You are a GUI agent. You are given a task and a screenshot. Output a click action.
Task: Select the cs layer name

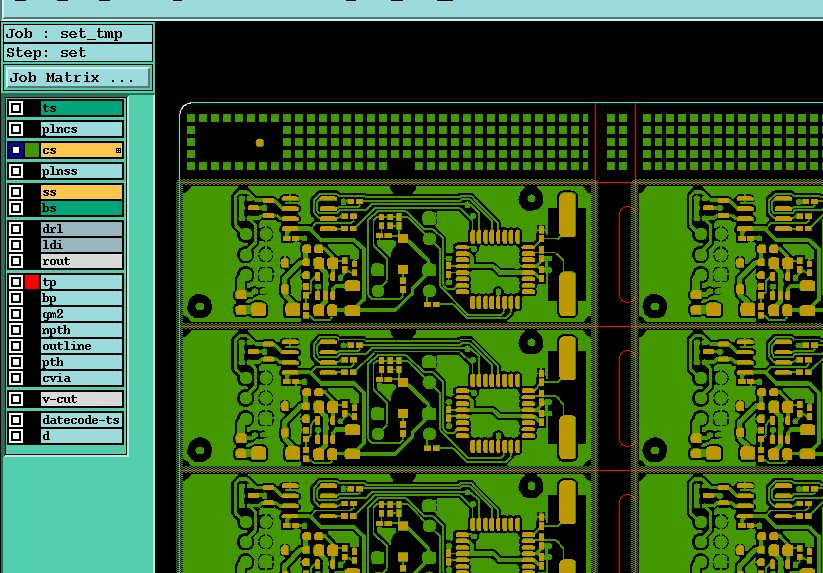pyautogui.click(x=82, y=150)
